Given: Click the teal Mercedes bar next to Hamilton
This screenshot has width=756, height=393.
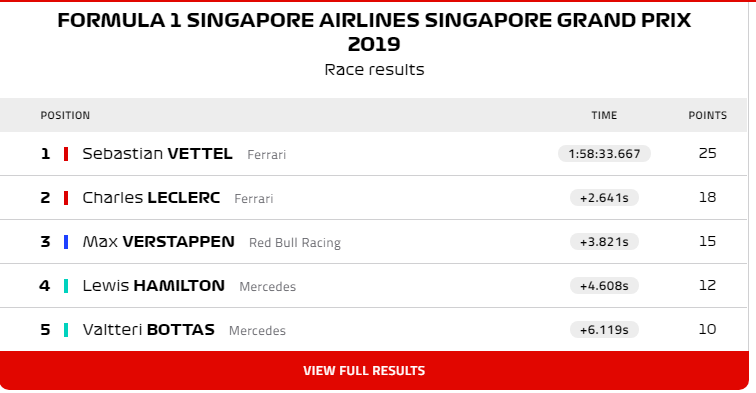Looking at the screenshot, I should 66,286.
